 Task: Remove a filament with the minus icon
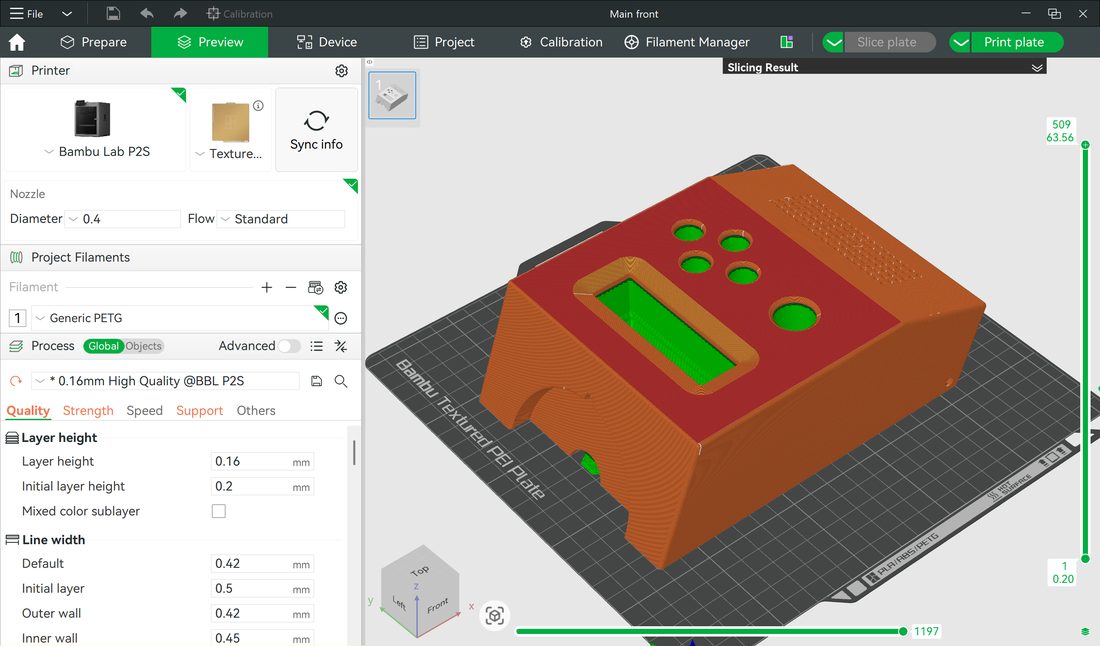[290, 287]
